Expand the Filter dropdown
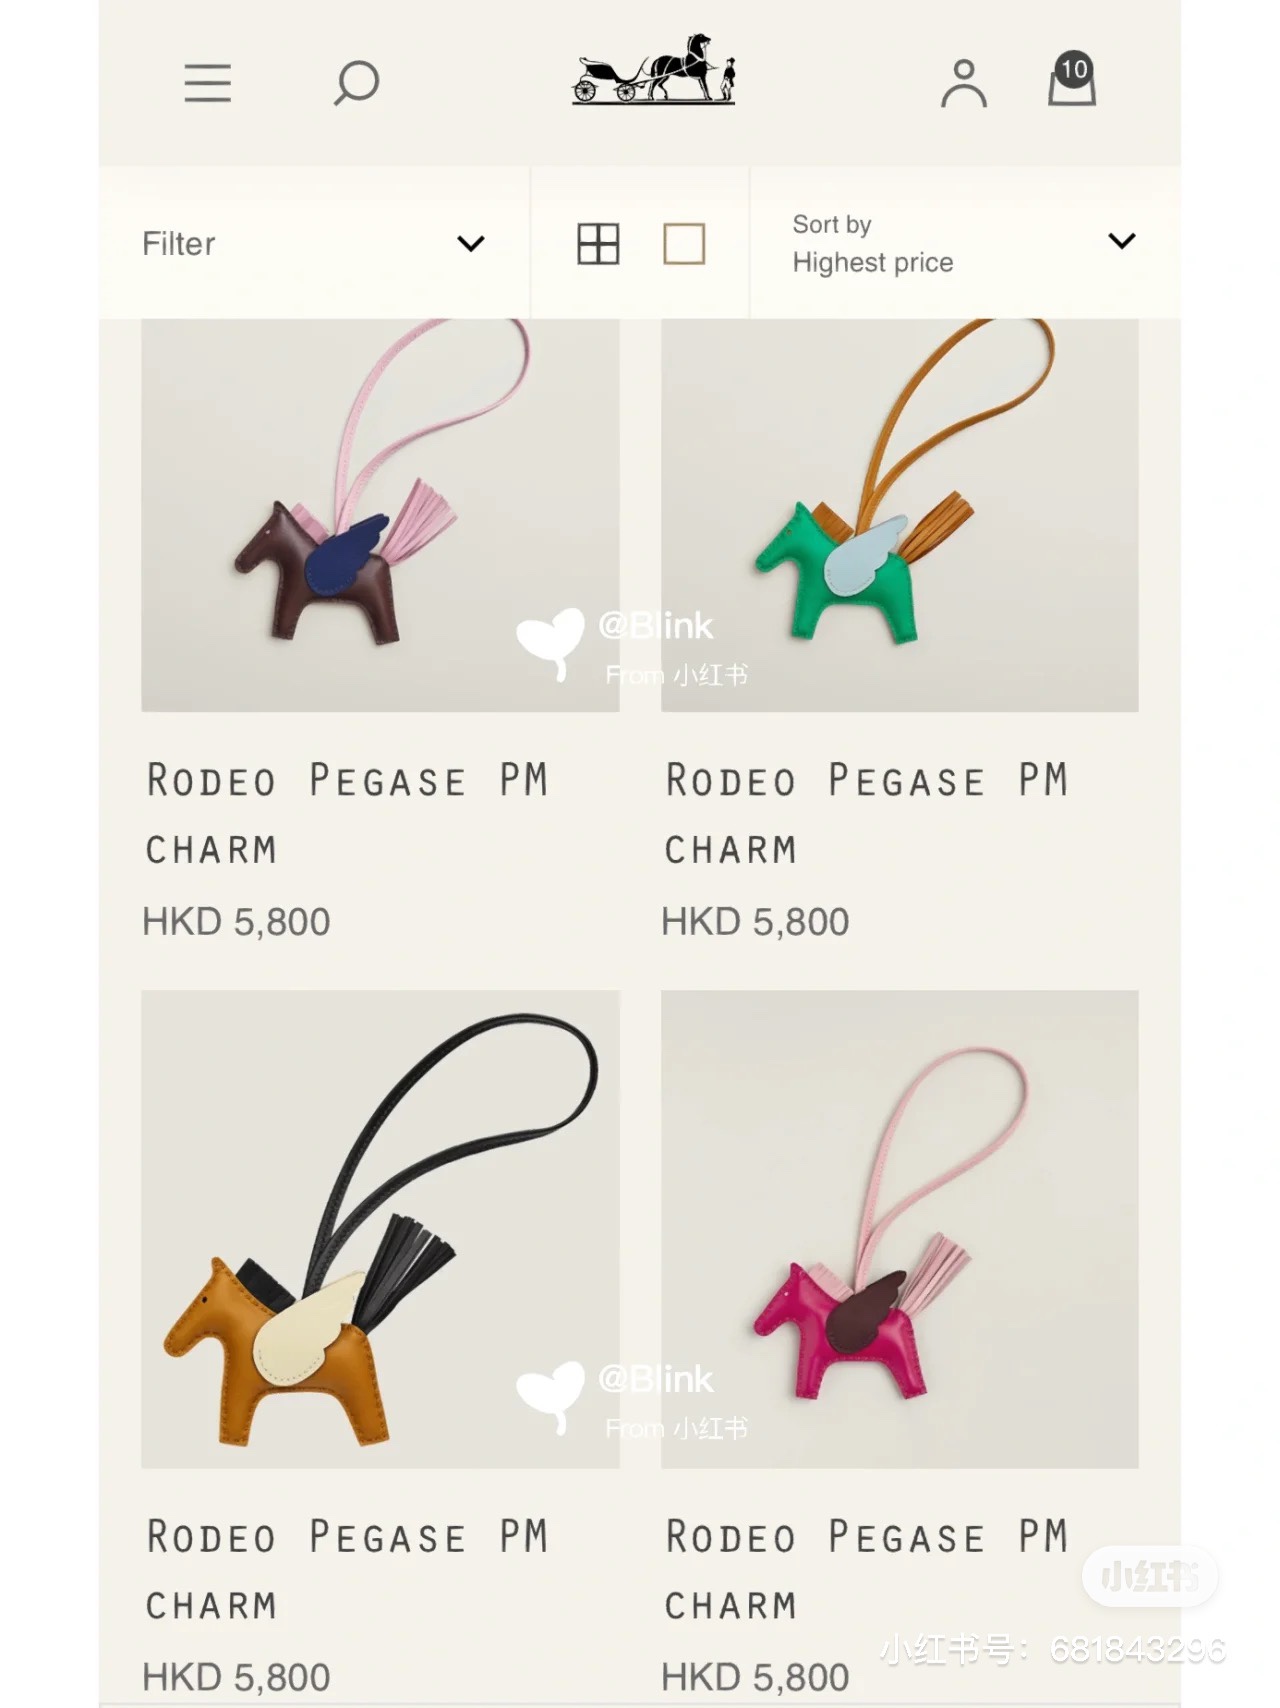Image resolution: width=1280 pixels, height=1708 pixels. click(314, 243)
